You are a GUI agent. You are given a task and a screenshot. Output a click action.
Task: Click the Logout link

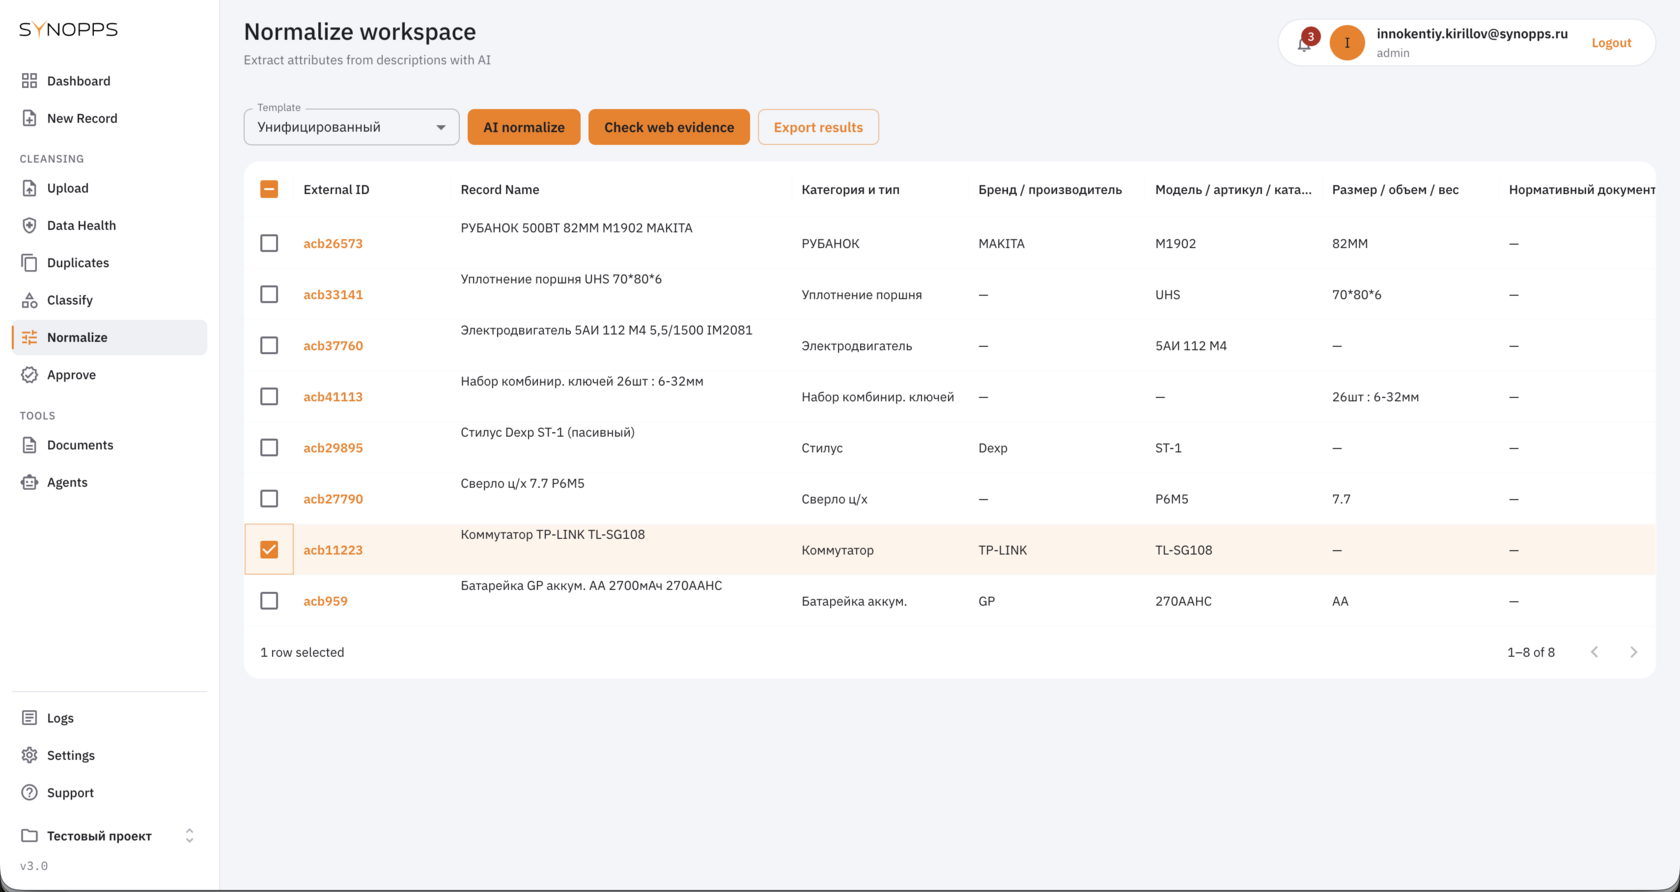1611,43
